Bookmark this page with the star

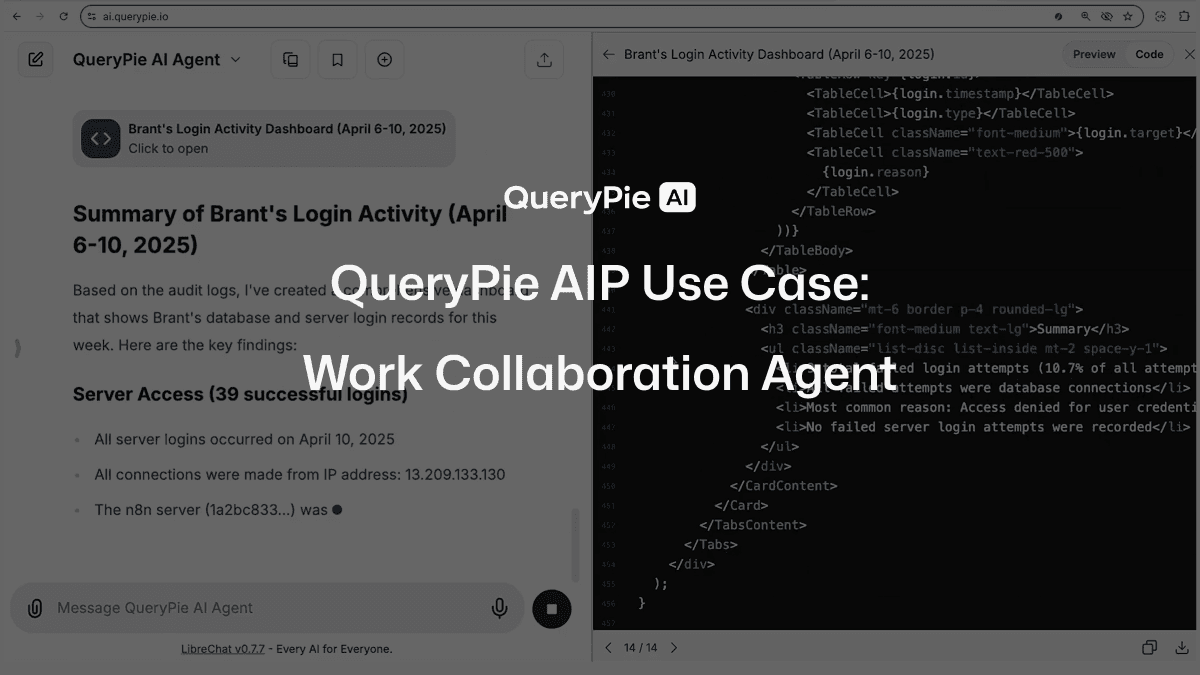[1128, 17]
